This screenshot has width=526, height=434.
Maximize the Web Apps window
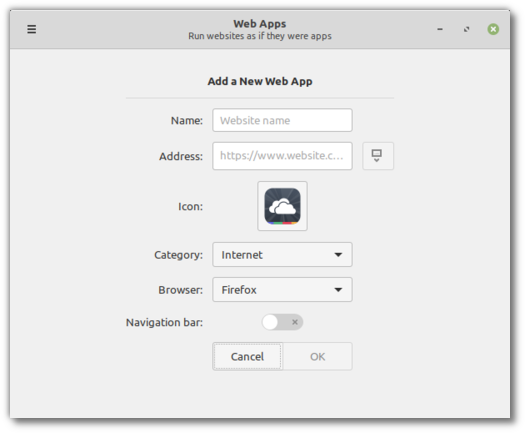click(467, 29)
